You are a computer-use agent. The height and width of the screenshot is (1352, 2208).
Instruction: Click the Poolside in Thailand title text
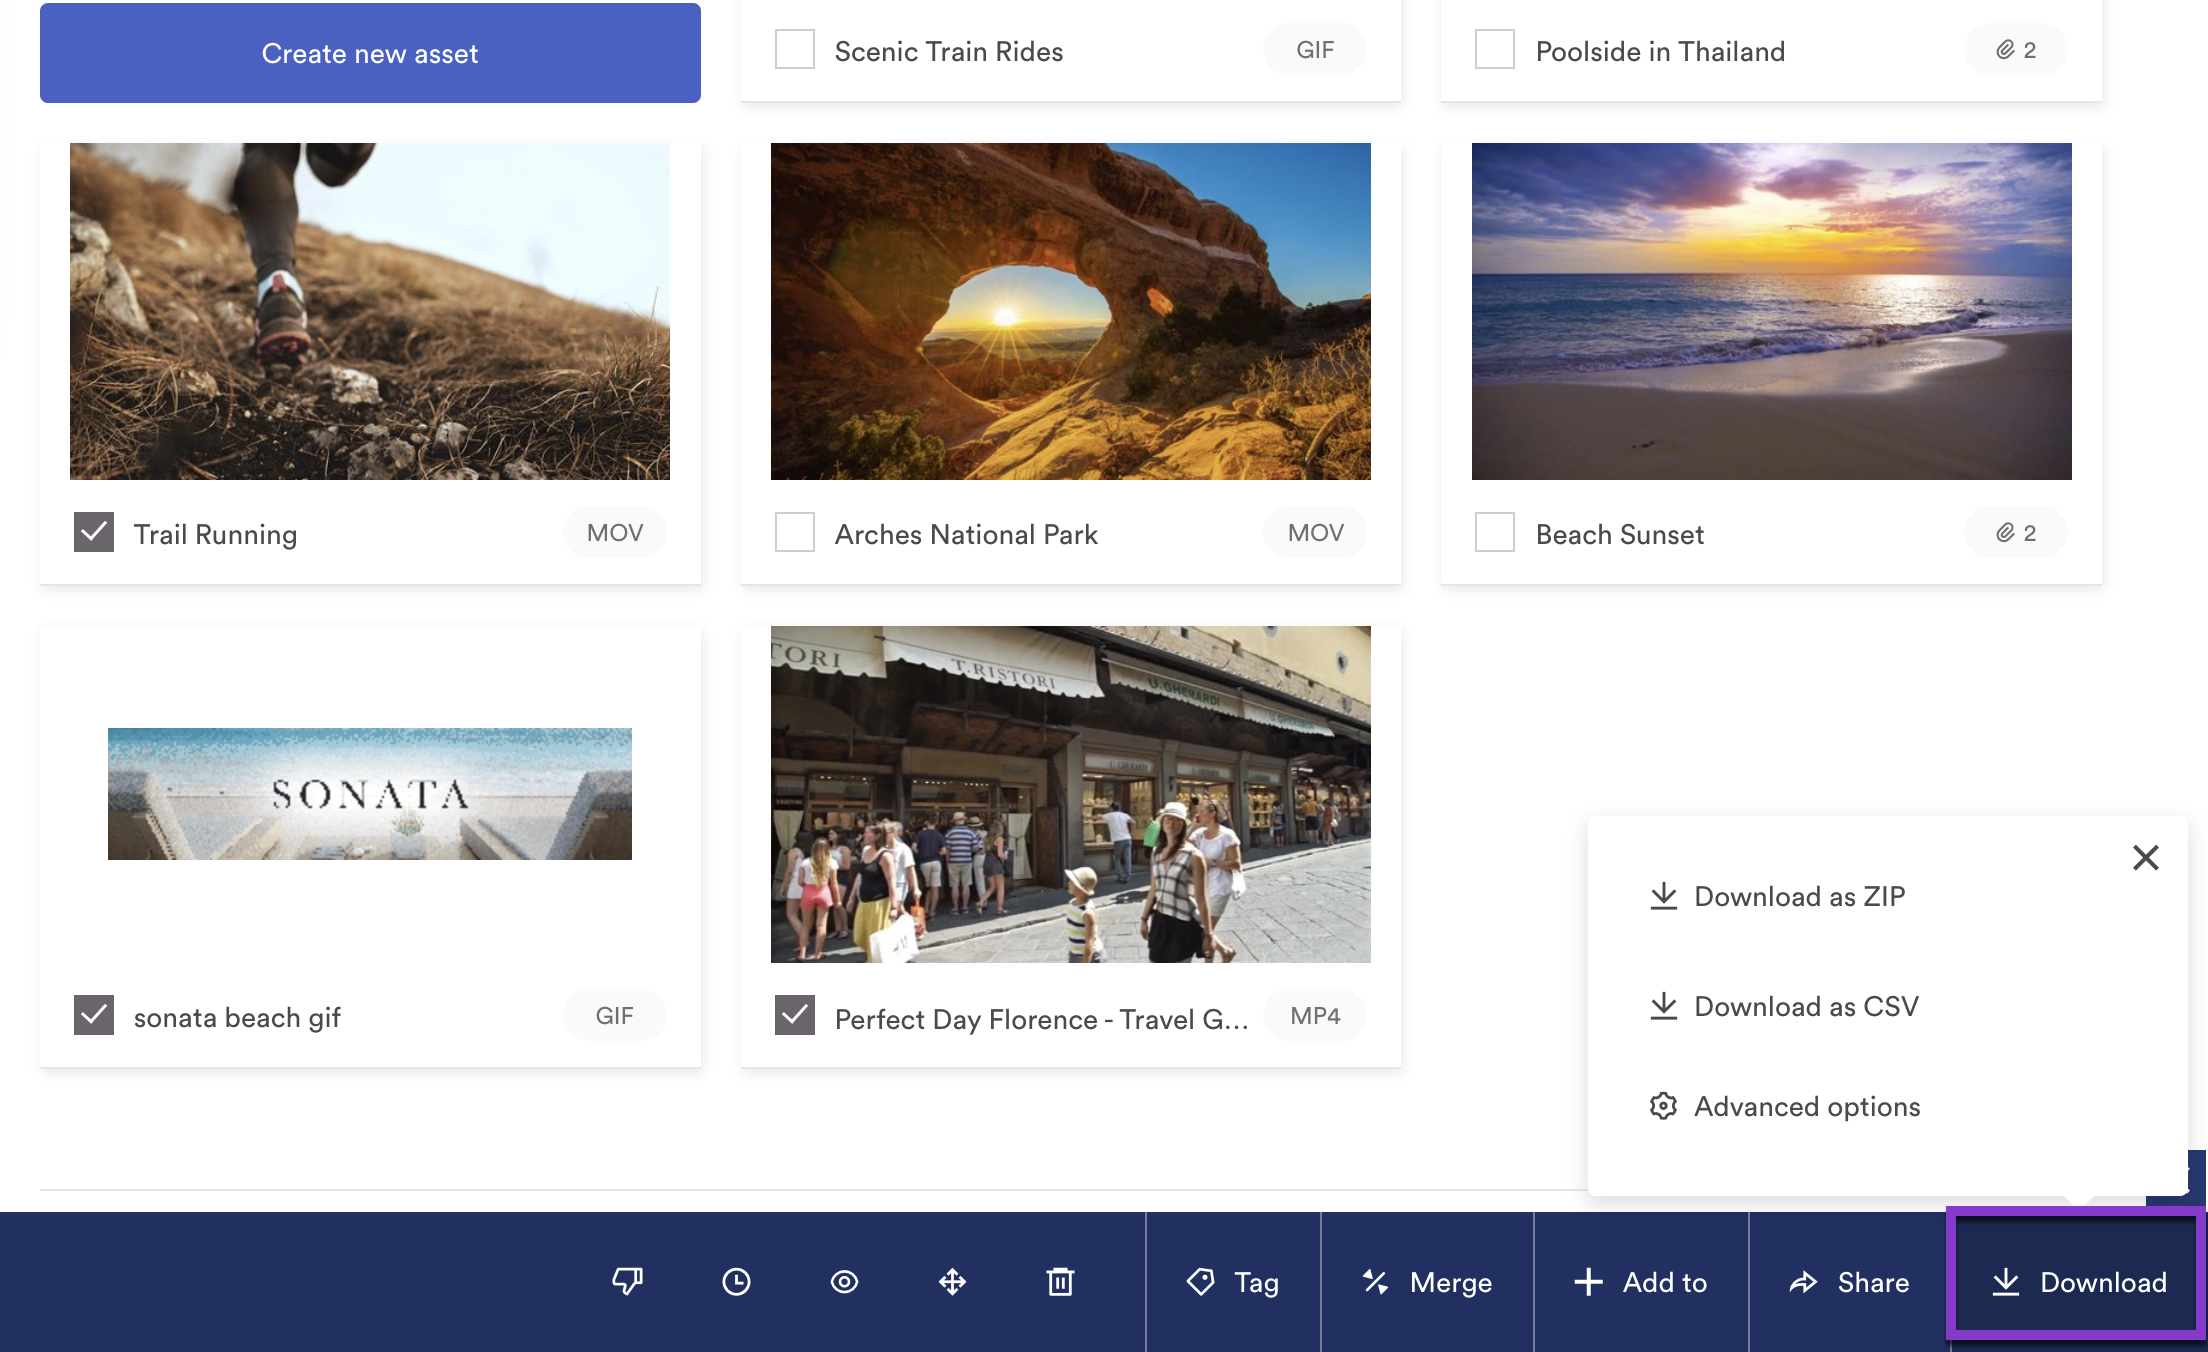point(1660,51)
